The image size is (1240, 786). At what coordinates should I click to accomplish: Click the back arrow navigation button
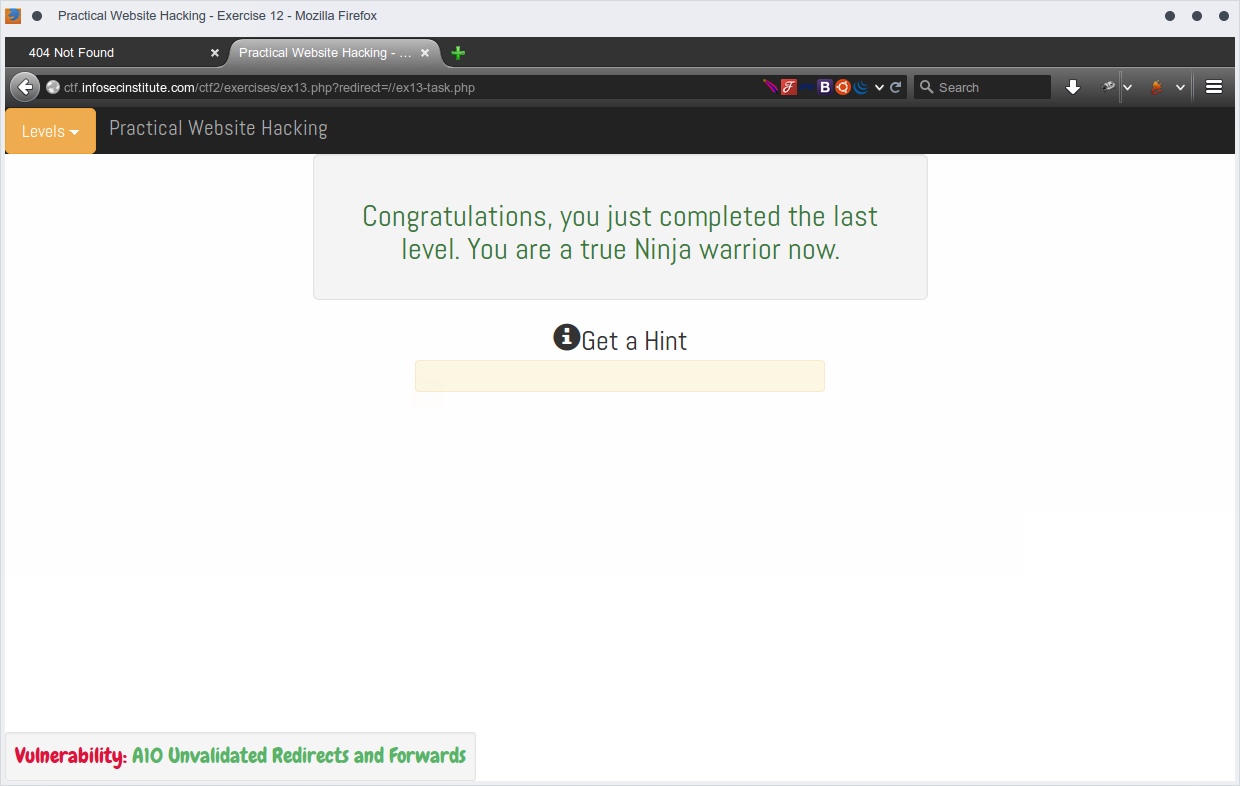point(25,87)
